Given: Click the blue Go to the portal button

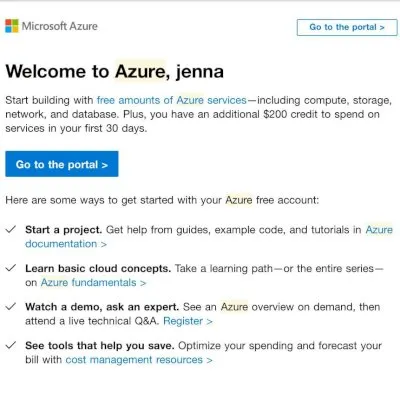Looking at the screenshot, I should [x=62, y=164].
